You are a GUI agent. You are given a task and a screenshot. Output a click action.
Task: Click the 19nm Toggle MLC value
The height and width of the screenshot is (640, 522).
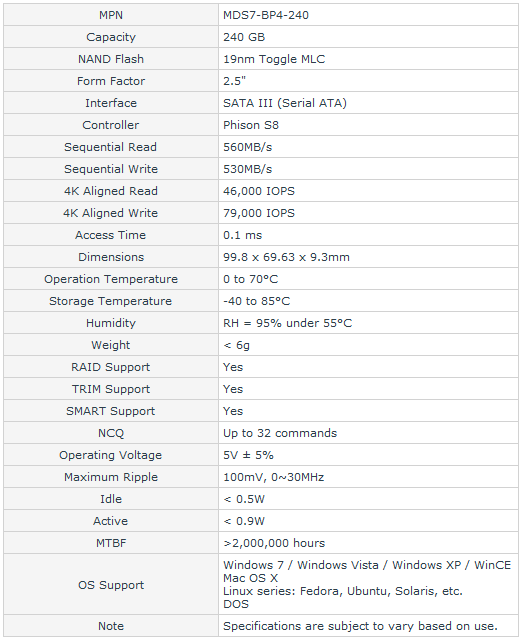click(x=274, y=59)
